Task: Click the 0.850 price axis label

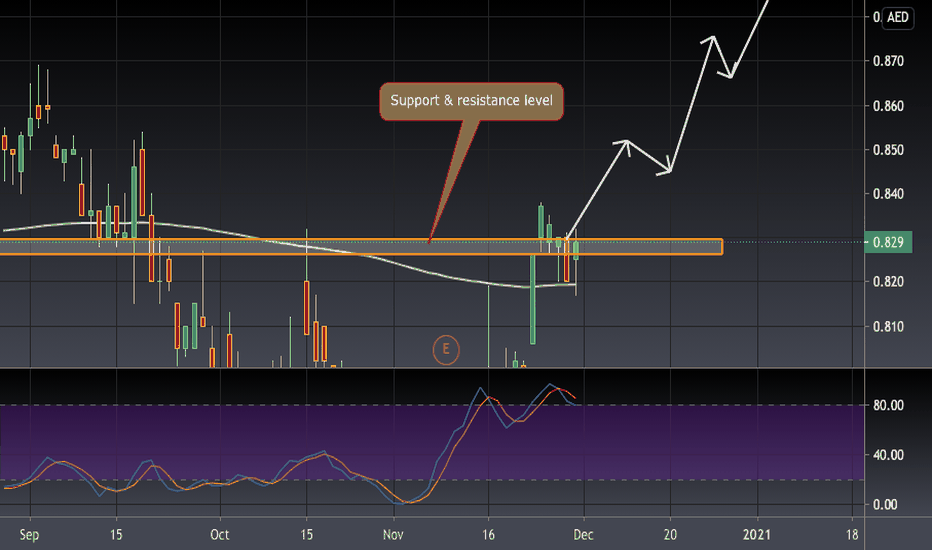Action: tap(888, 150)
